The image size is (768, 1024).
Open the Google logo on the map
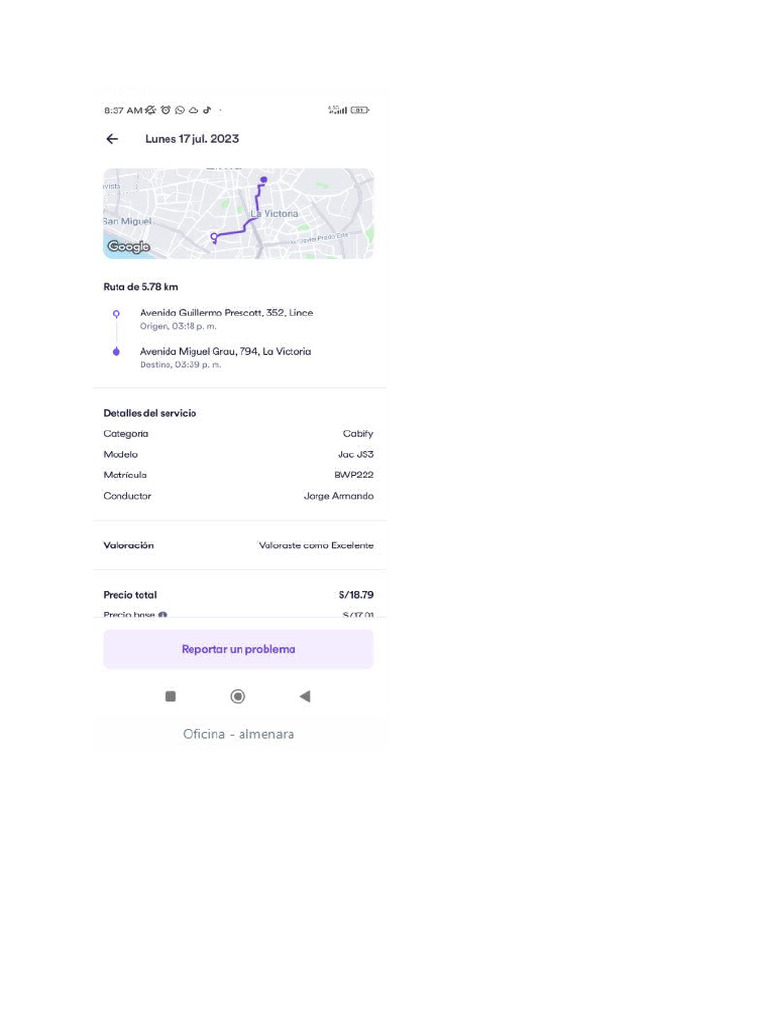pyautogui.click(x=129, y=246)
